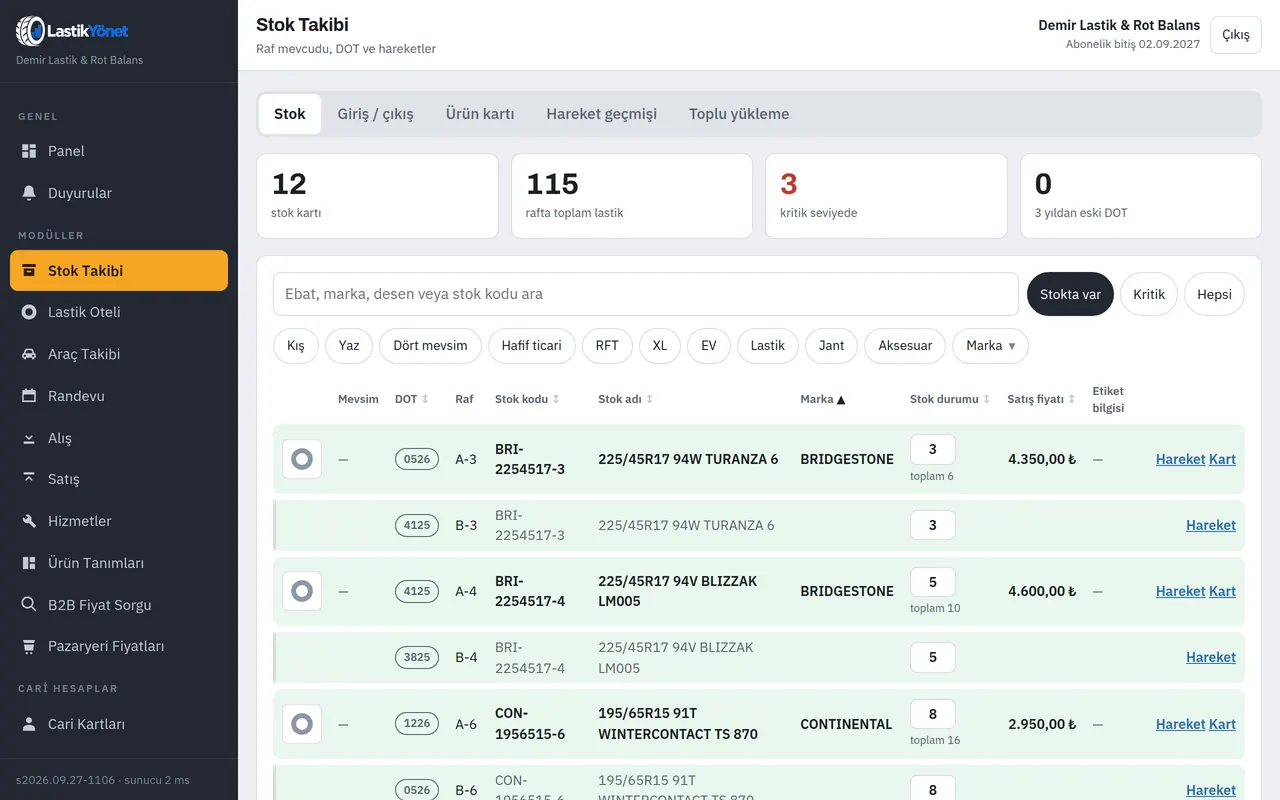Toggle the Aksesuar category filter
The width and height of the screenshot is (1280, 800).
tap(905, 345)
